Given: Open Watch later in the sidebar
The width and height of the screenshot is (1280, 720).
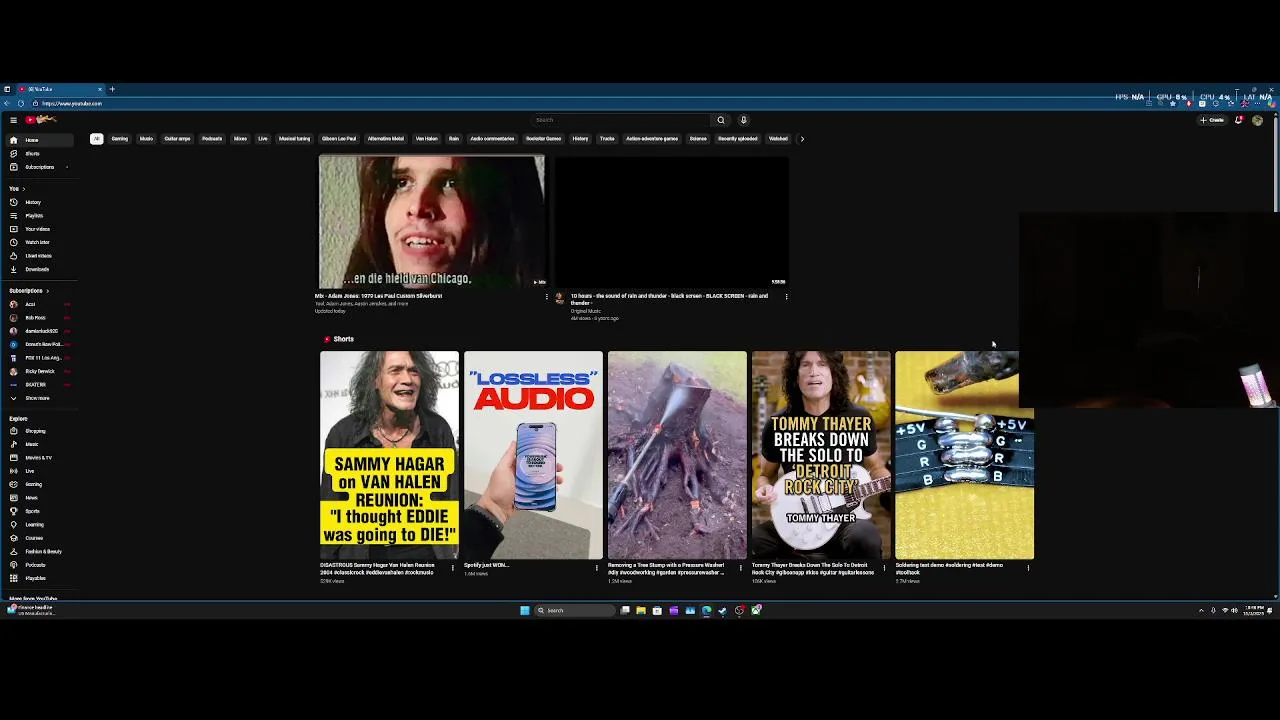Looking at the screenshot, I should click(40, 242).
